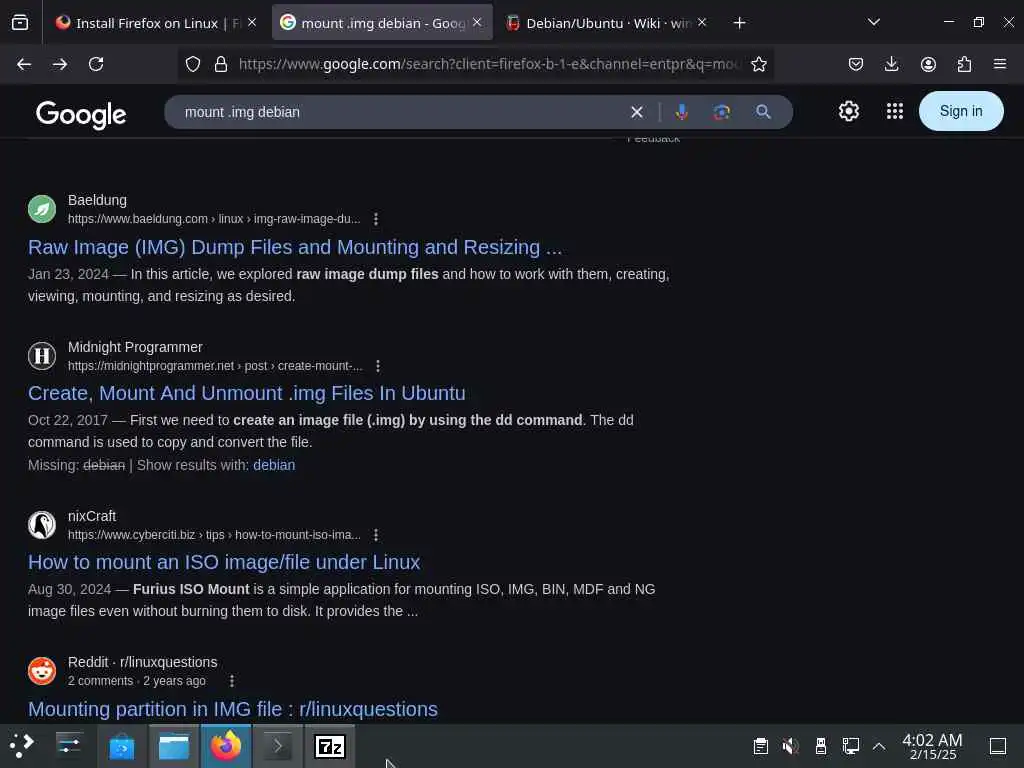Open Google quick settings gear

tap(848, 111)
